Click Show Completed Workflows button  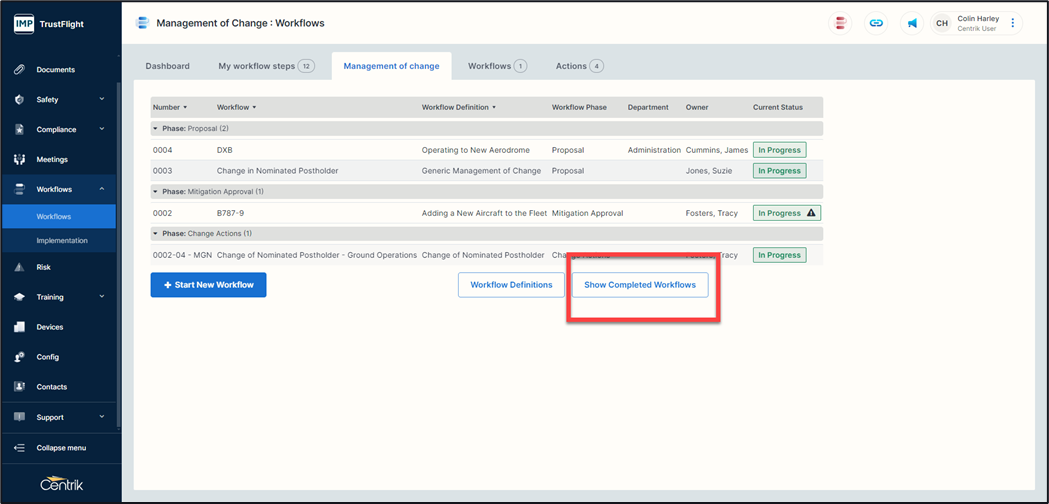(639, 285)
